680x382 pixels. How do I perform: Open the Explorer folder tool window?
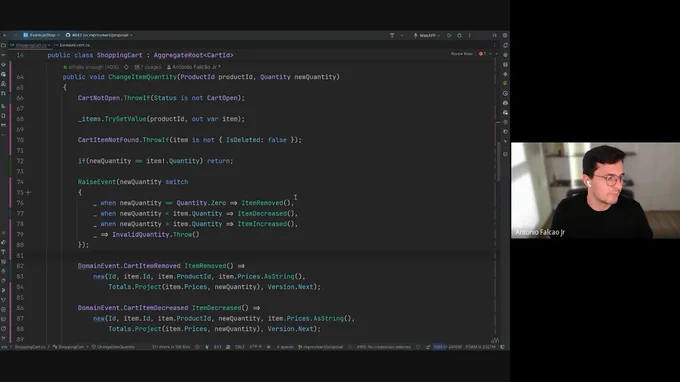point(3,45)
